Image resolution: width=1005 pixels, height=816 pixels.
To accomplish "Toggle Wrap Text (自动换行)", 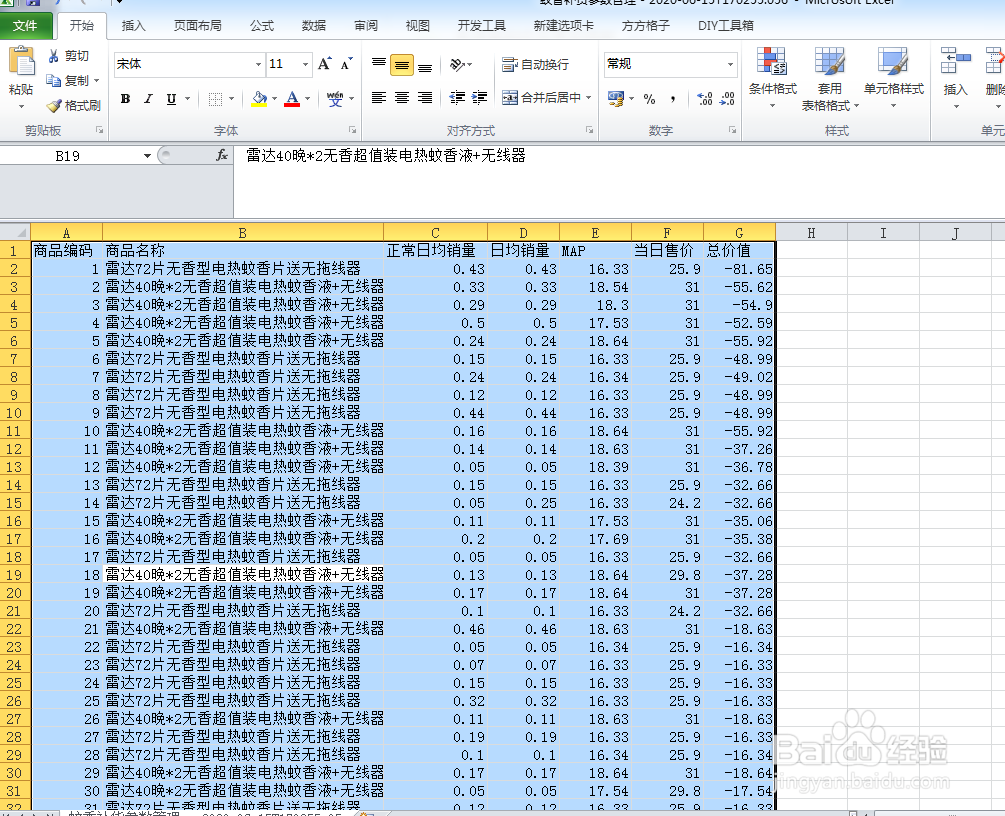I will click(535, 64).
